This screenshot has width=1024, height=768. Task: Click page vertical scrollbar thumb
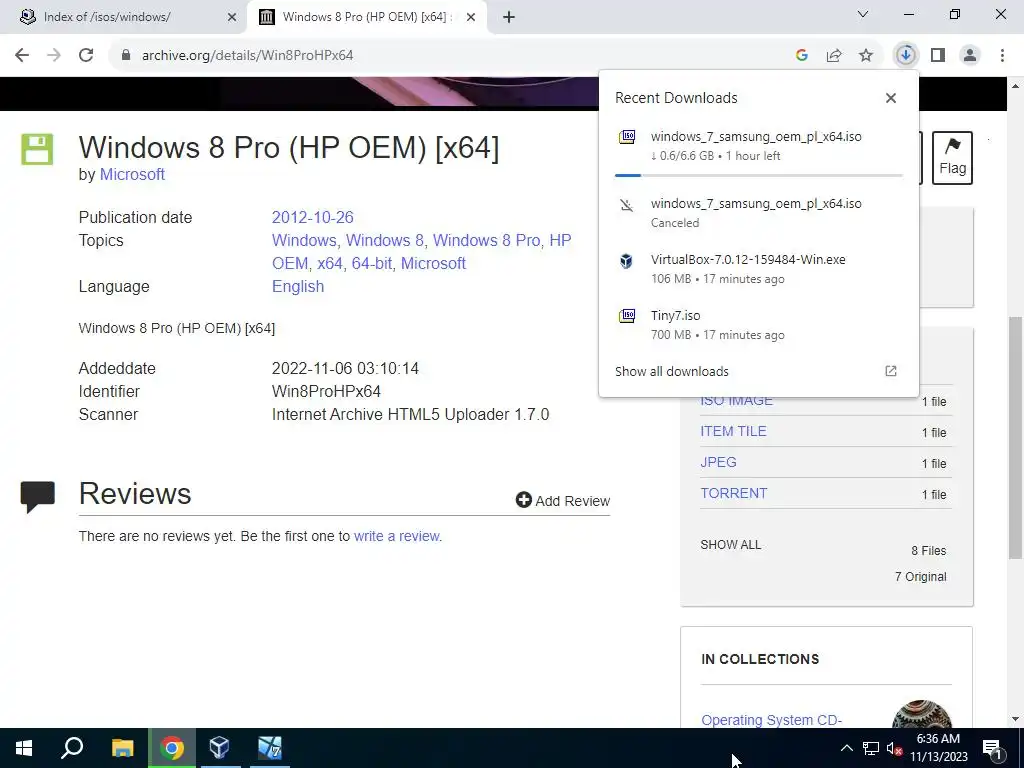click(1015, 436)
